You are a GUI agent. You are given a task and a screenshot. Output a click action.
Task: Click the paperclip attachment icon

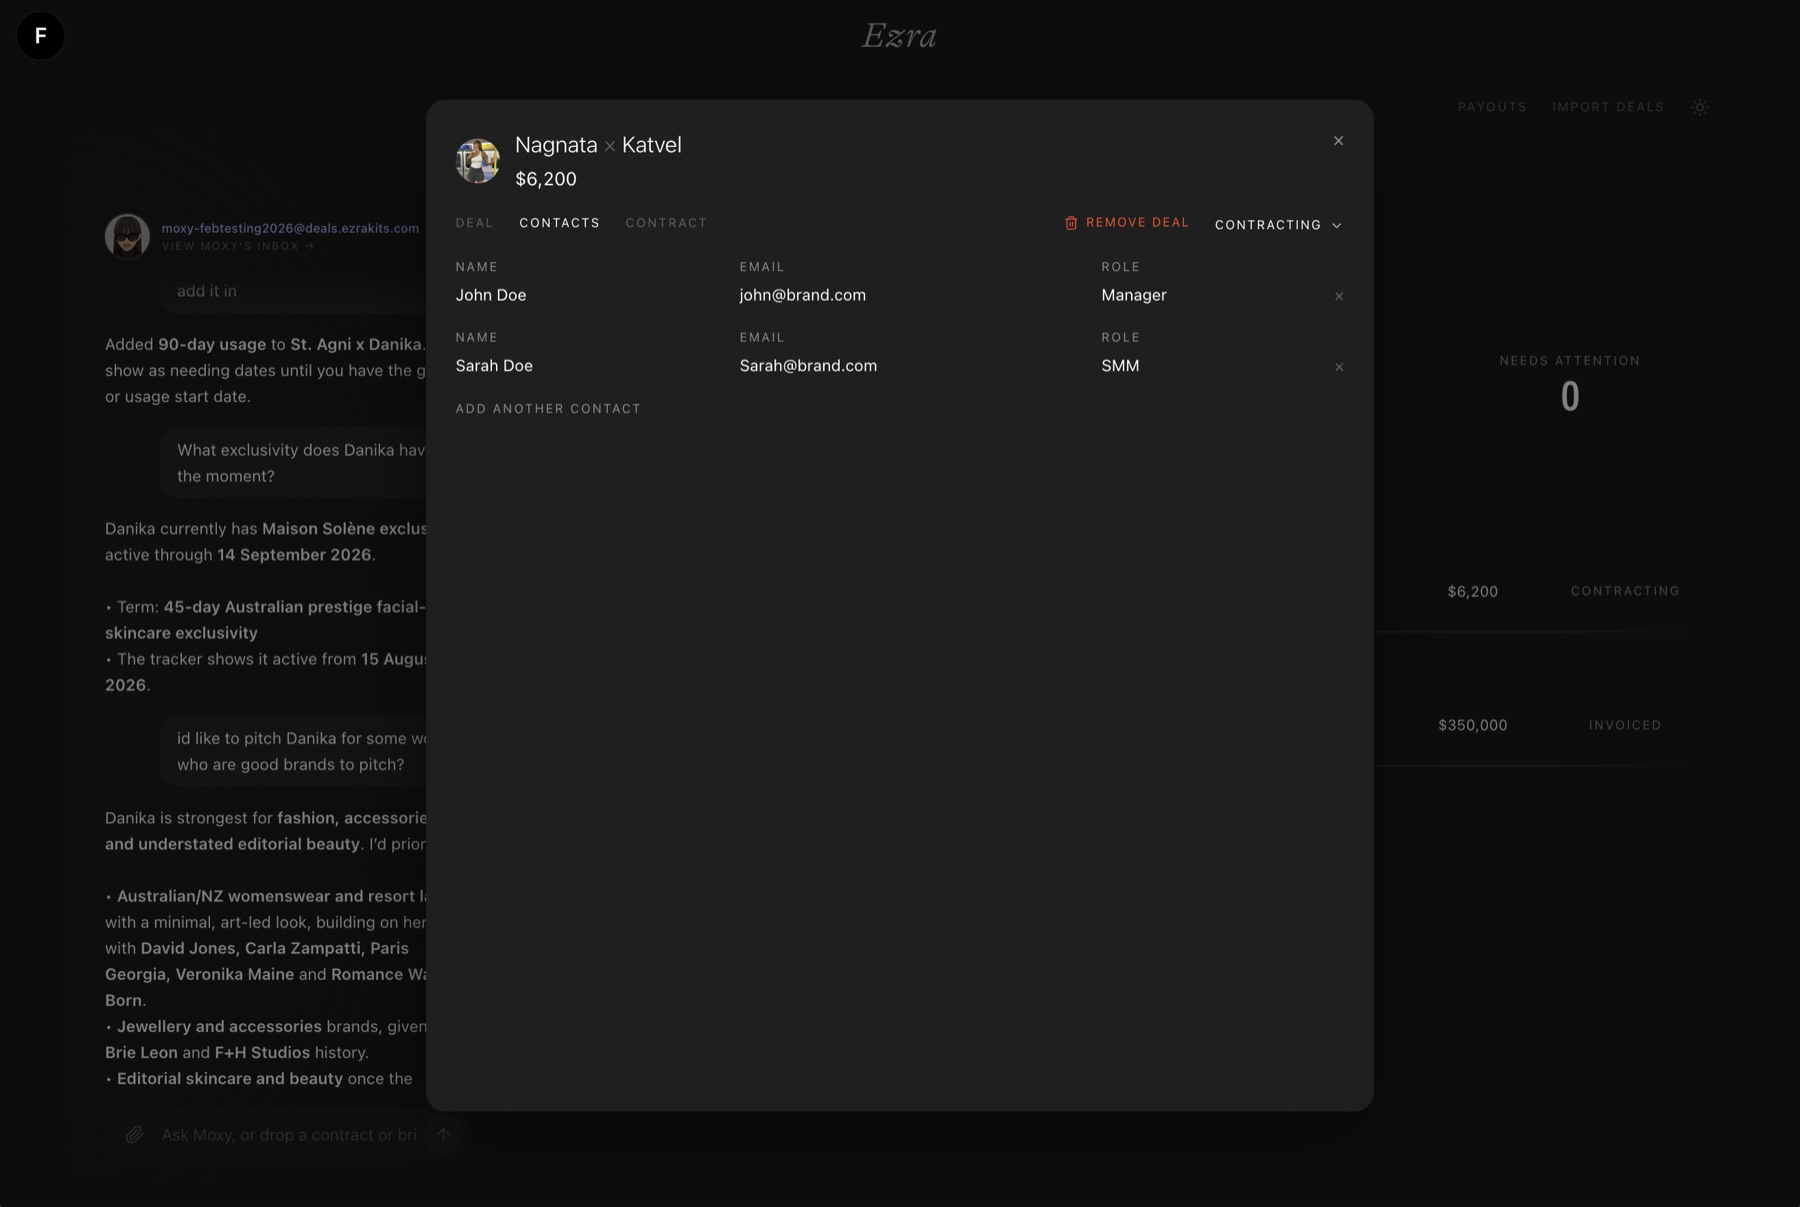click(x=134, y=1135)
